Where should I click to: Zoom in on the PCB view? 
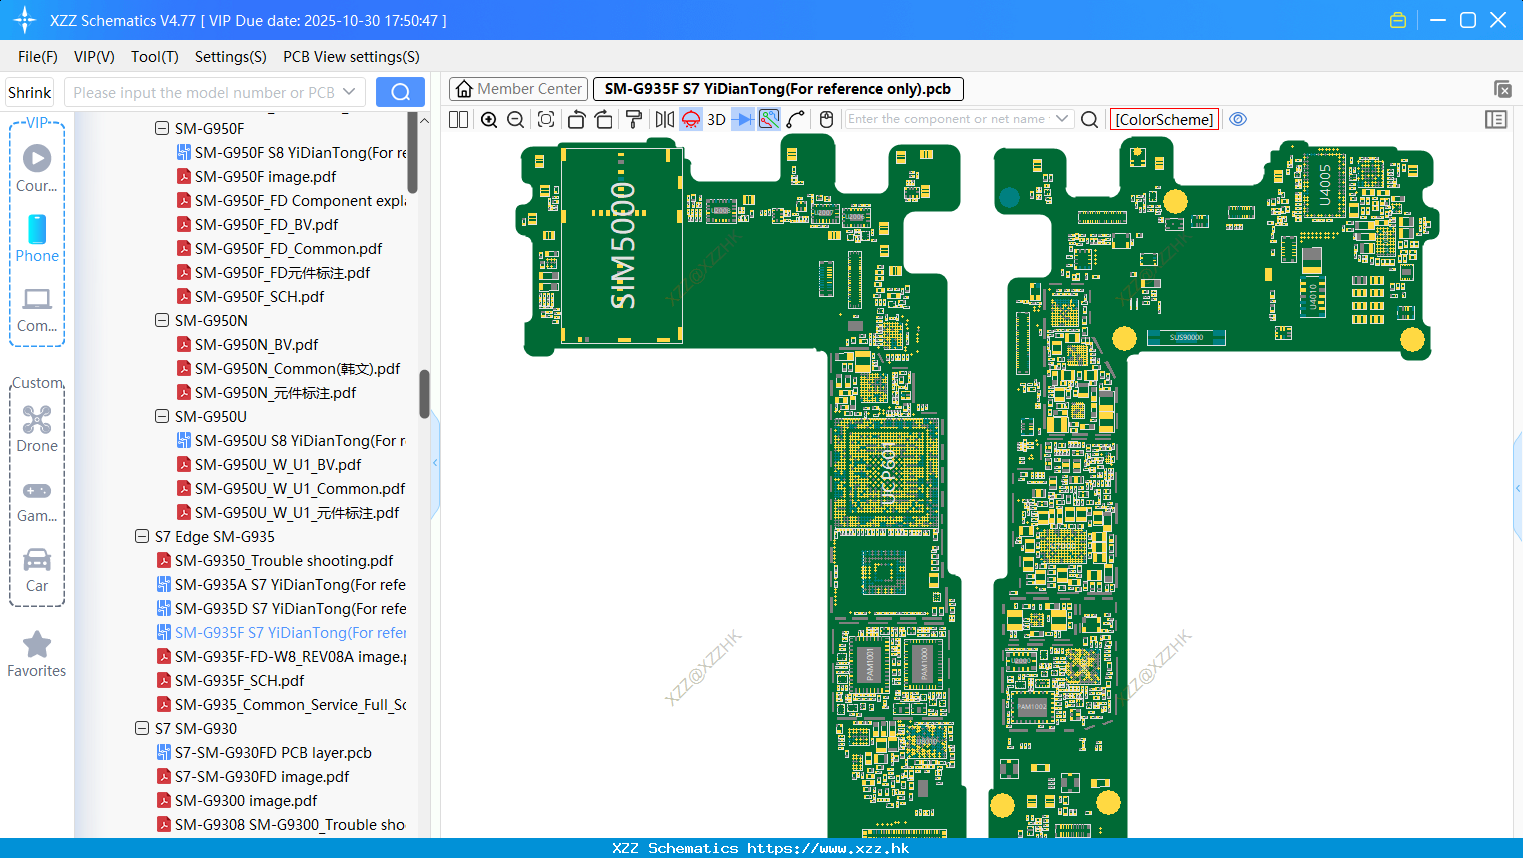click(x=489, y=119)
